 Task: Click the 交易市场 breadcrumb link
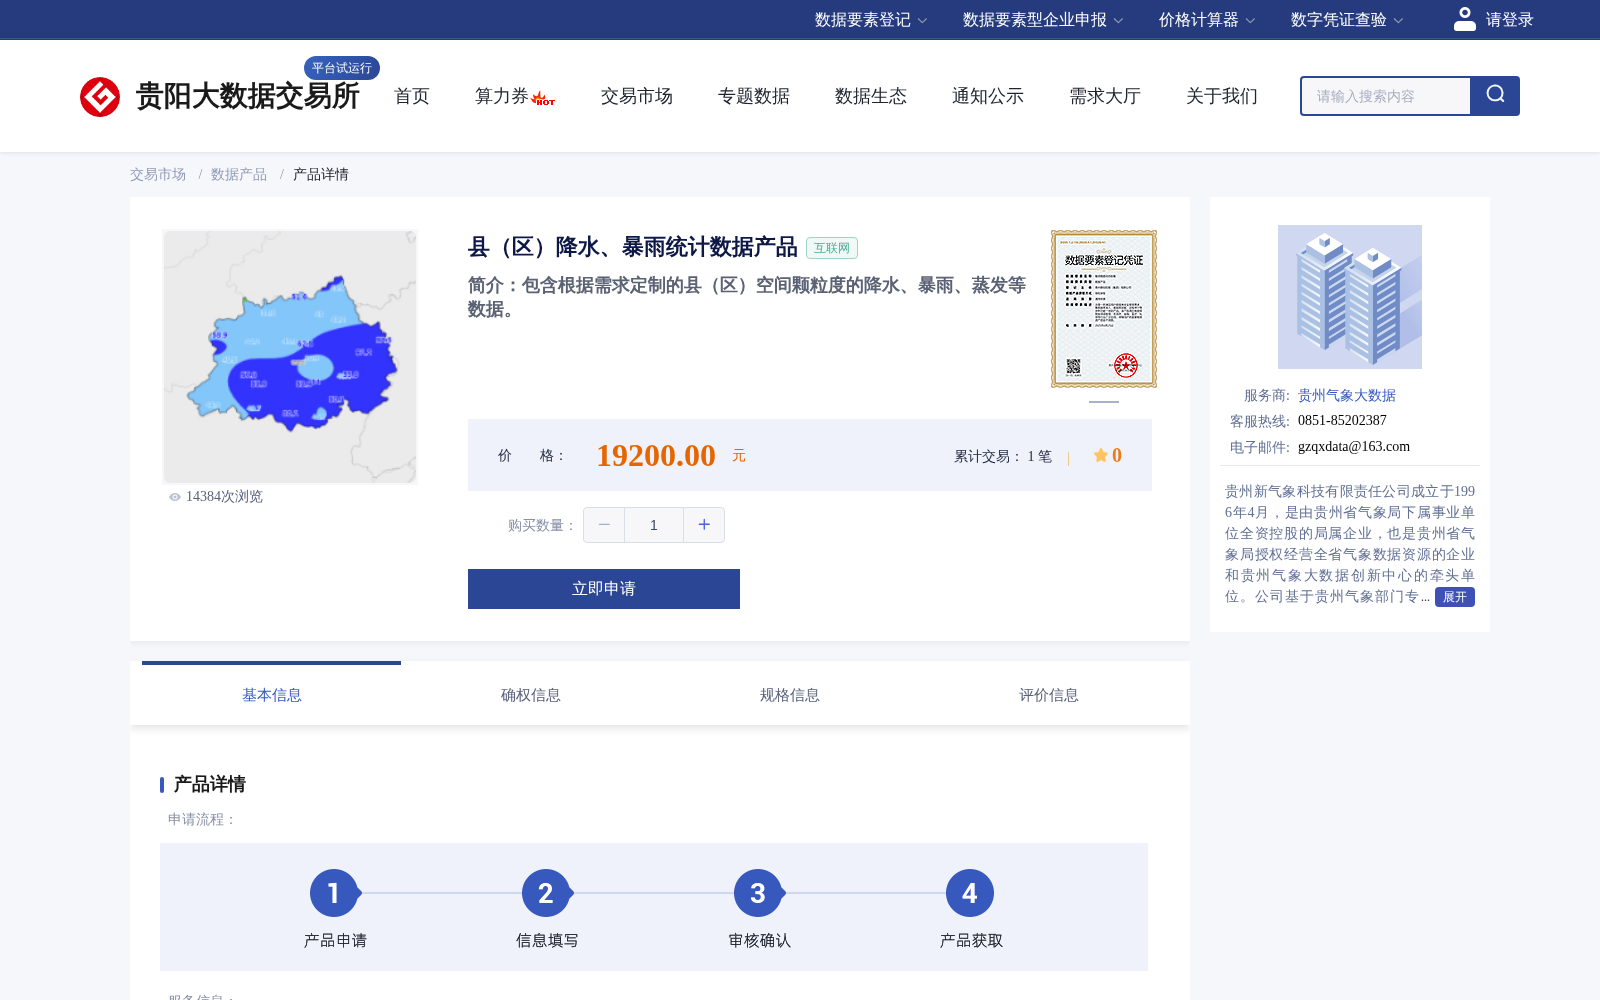click(x=158, y=174)
